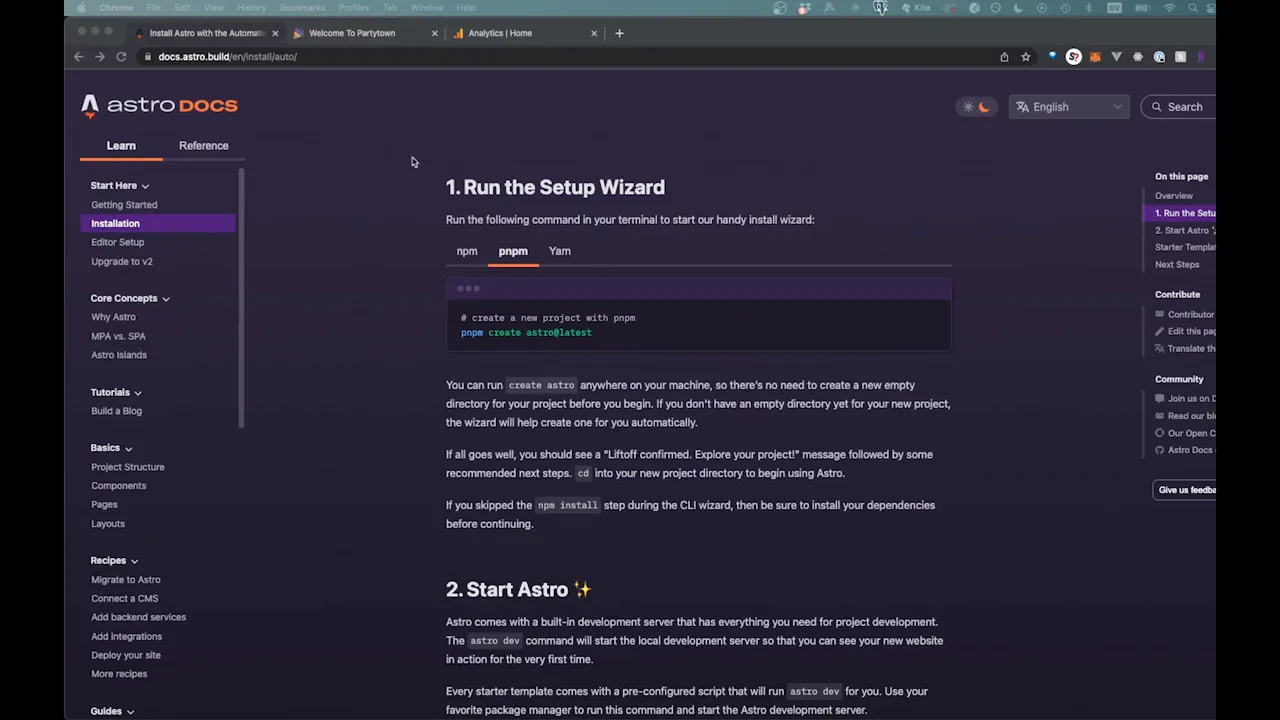Jump to Overview in page outline
1280x720 pixels.
tap(1173, 196)
